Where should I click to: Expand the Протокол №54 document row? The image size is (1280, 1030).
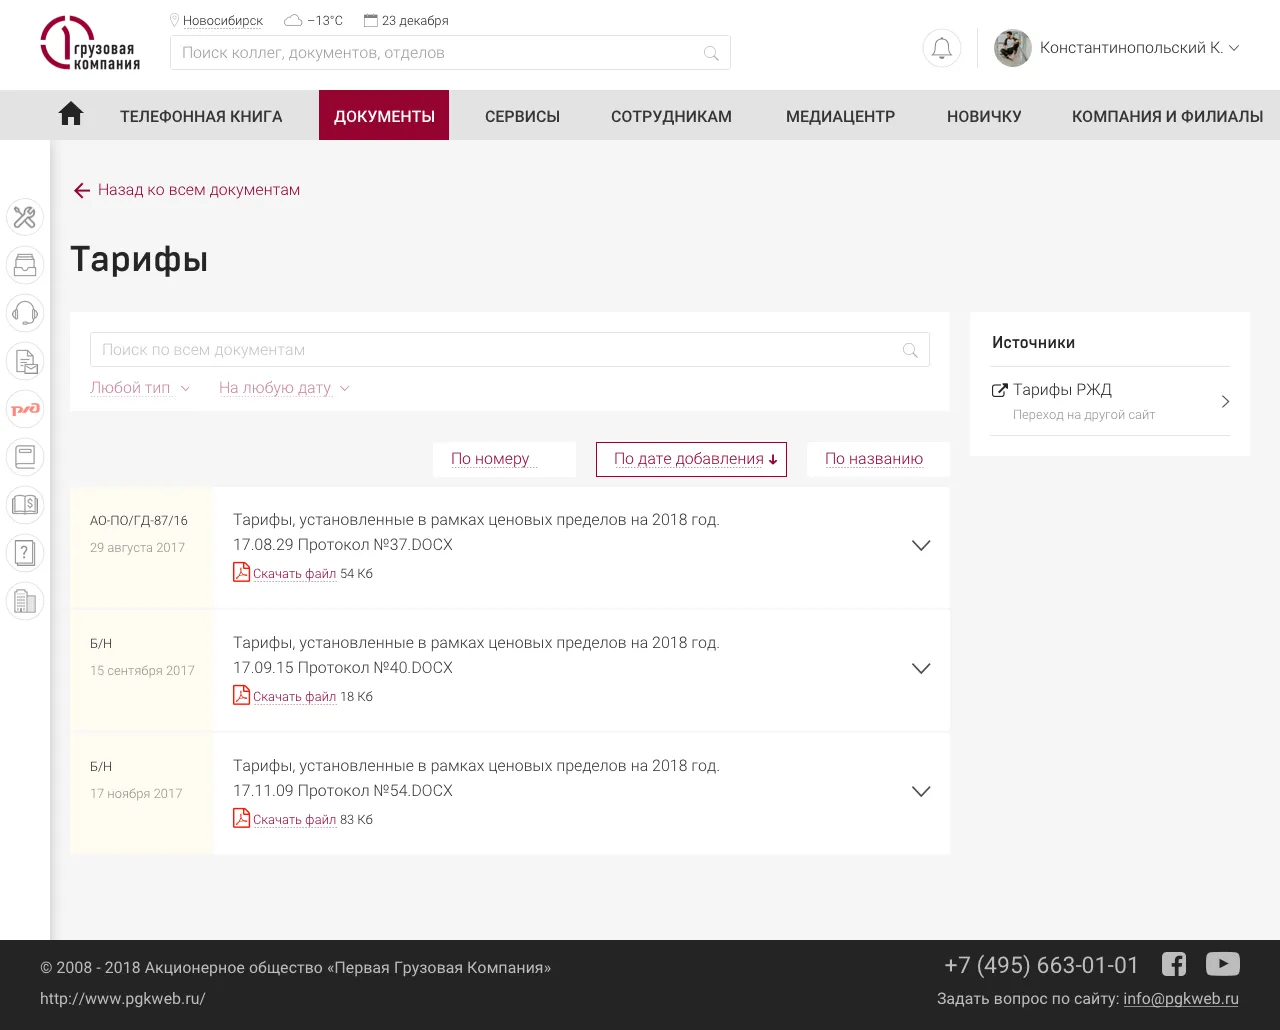(921, 792)
